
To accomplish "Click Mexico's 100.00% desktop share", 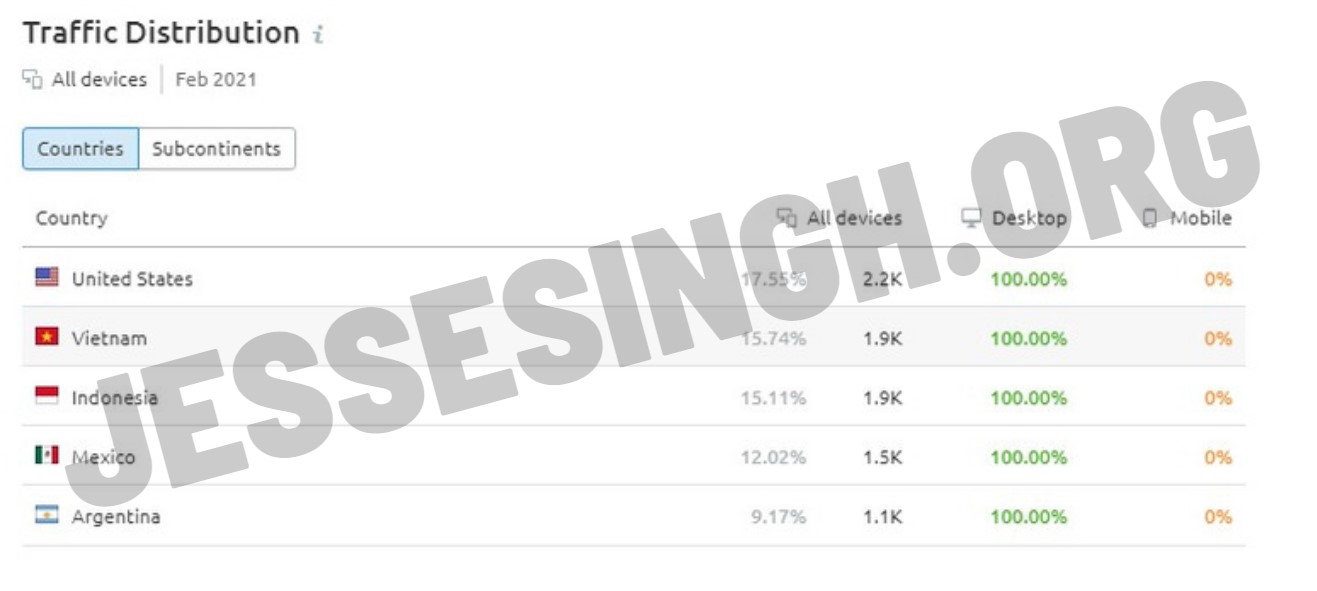I will pyautogui.click(x=1029, y=457).
